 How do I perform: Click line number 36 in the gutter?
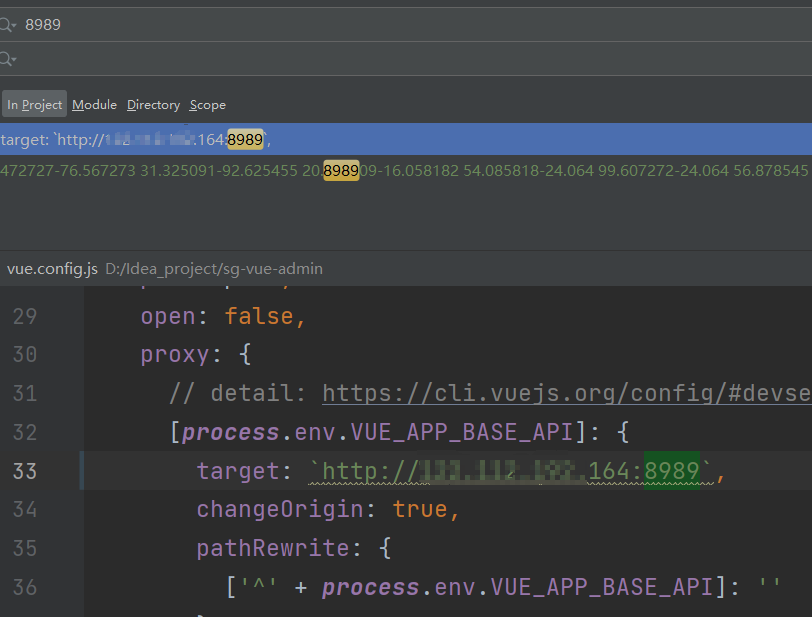[24, 587]
